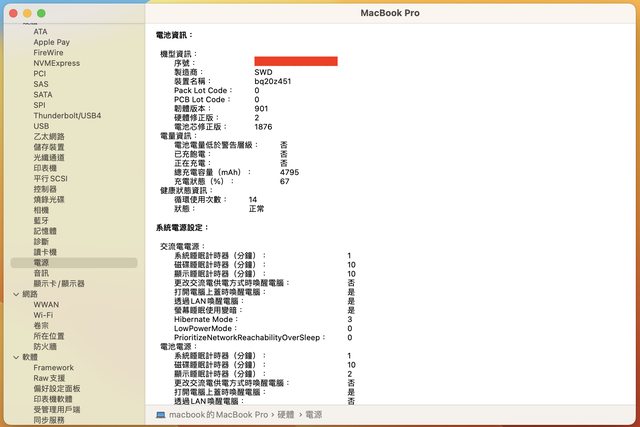The width and height of the screenshot is (640, 427).
Task: Show 儲存裝置 information
Action: point(49,147)
